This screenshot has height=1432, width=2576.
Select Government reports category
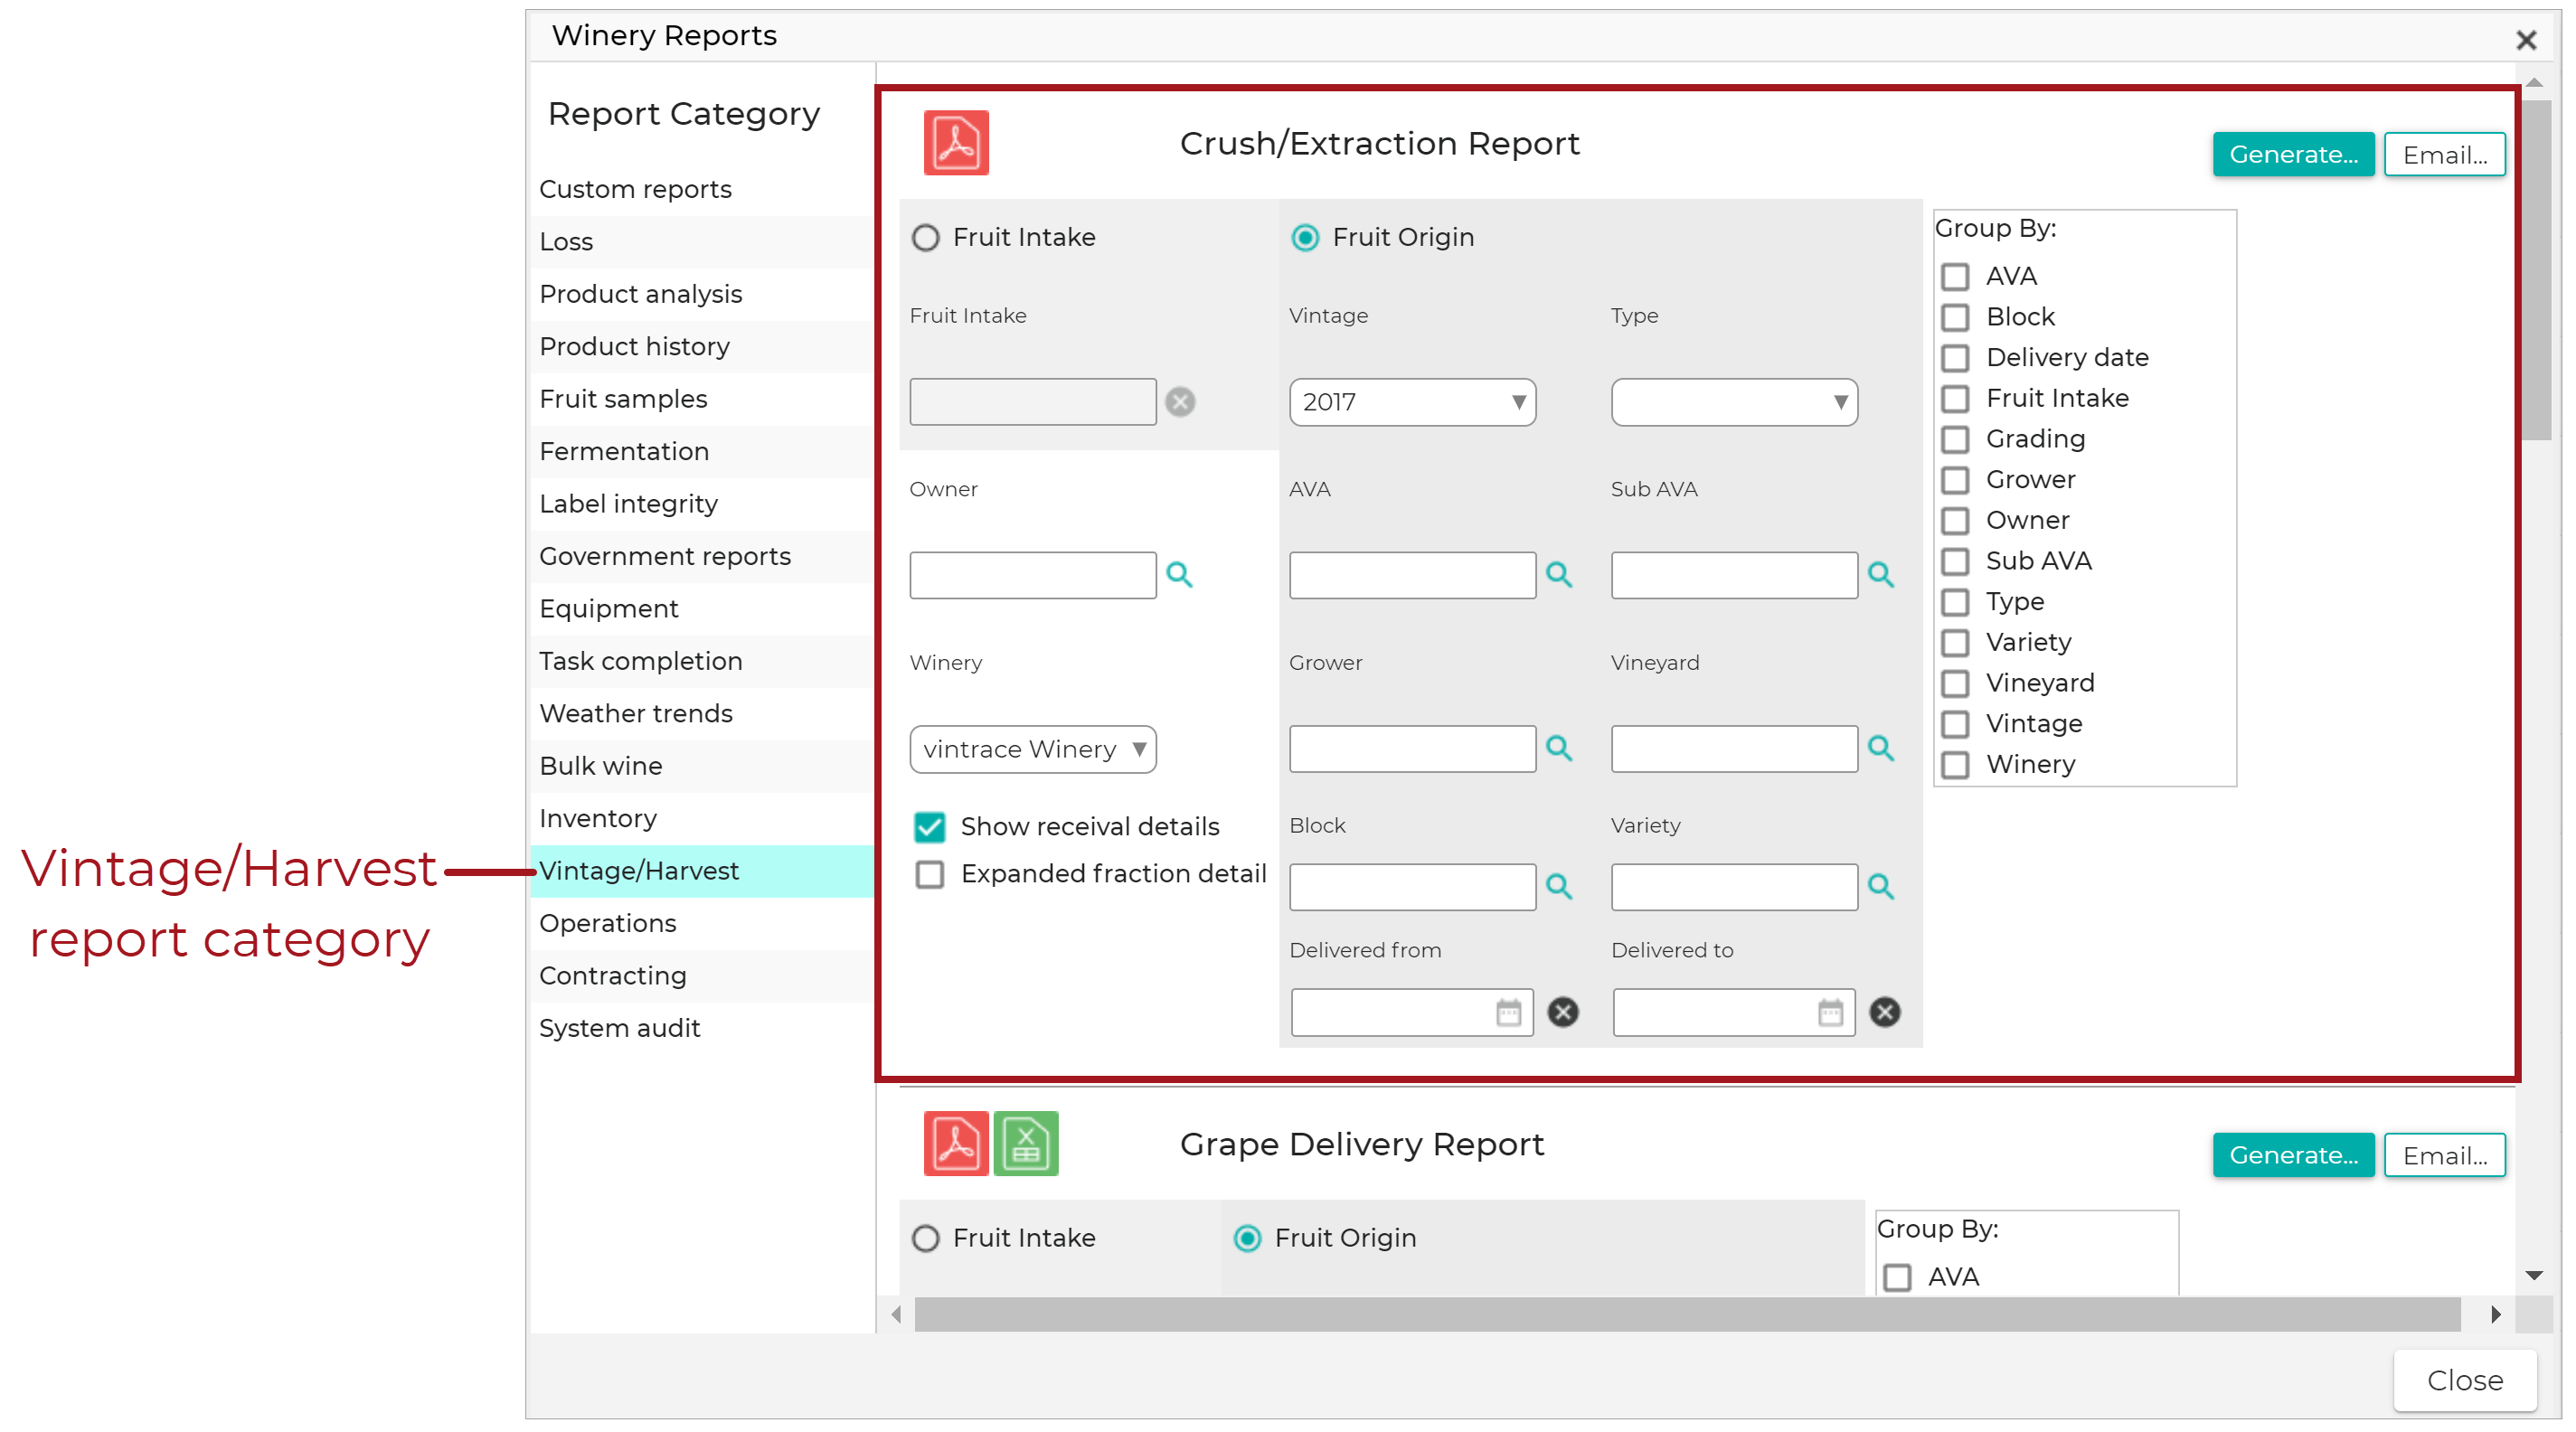701,556
